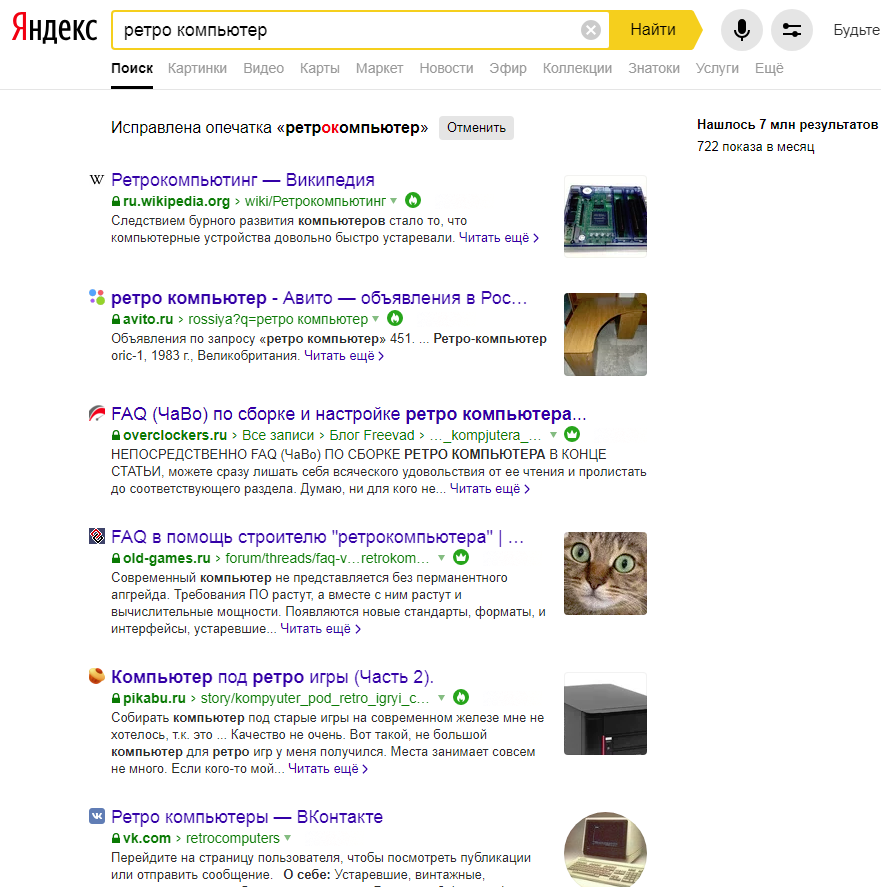This screenshot has height=887, width=881.
Task: Expand dropdown arrow after vk.com retrocomputers
Action: (x=287, y=838)
